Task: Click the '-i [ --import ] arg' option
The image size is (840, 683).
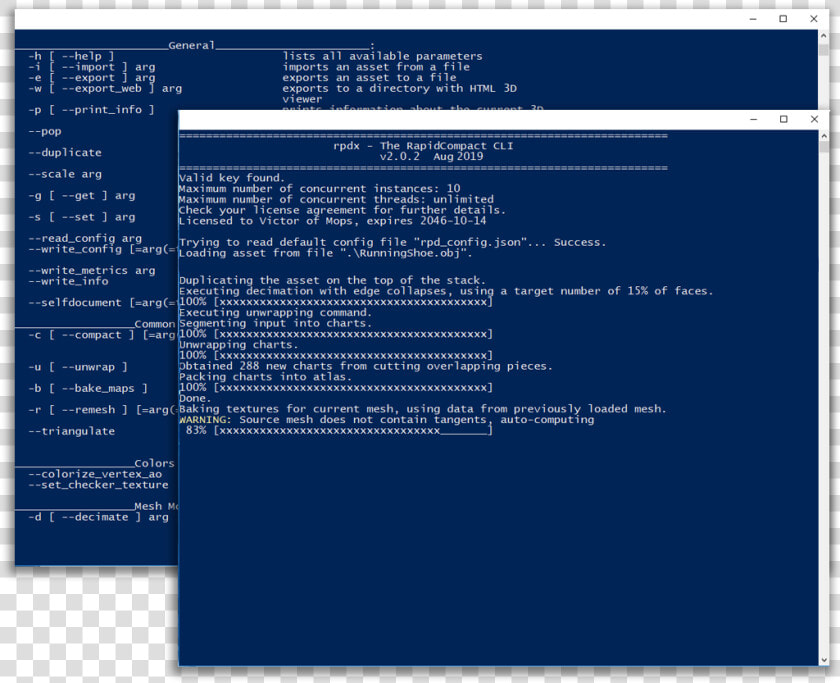Action: (92, 67)
